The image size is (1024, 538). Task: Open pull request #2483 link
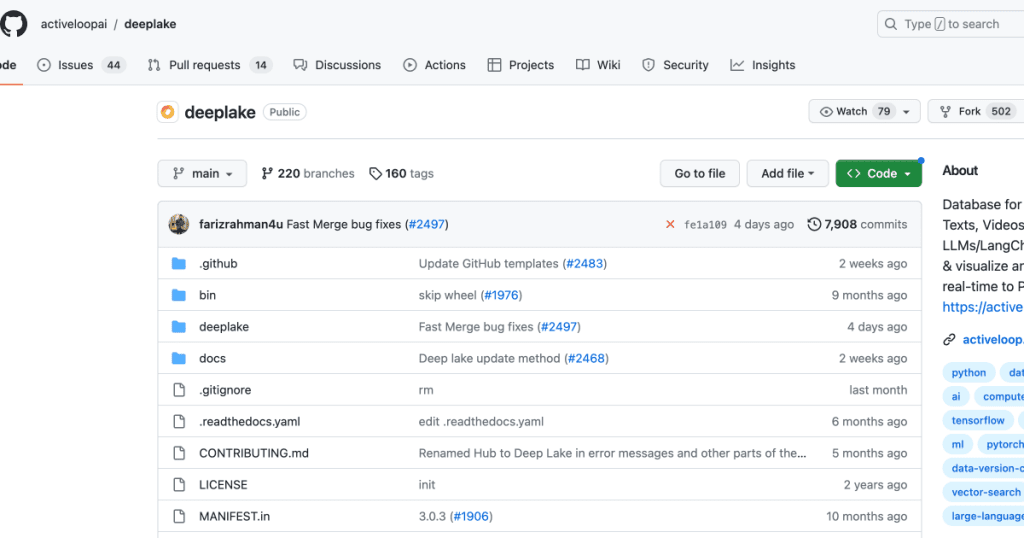pyautogui.click(x=584, y=264)
